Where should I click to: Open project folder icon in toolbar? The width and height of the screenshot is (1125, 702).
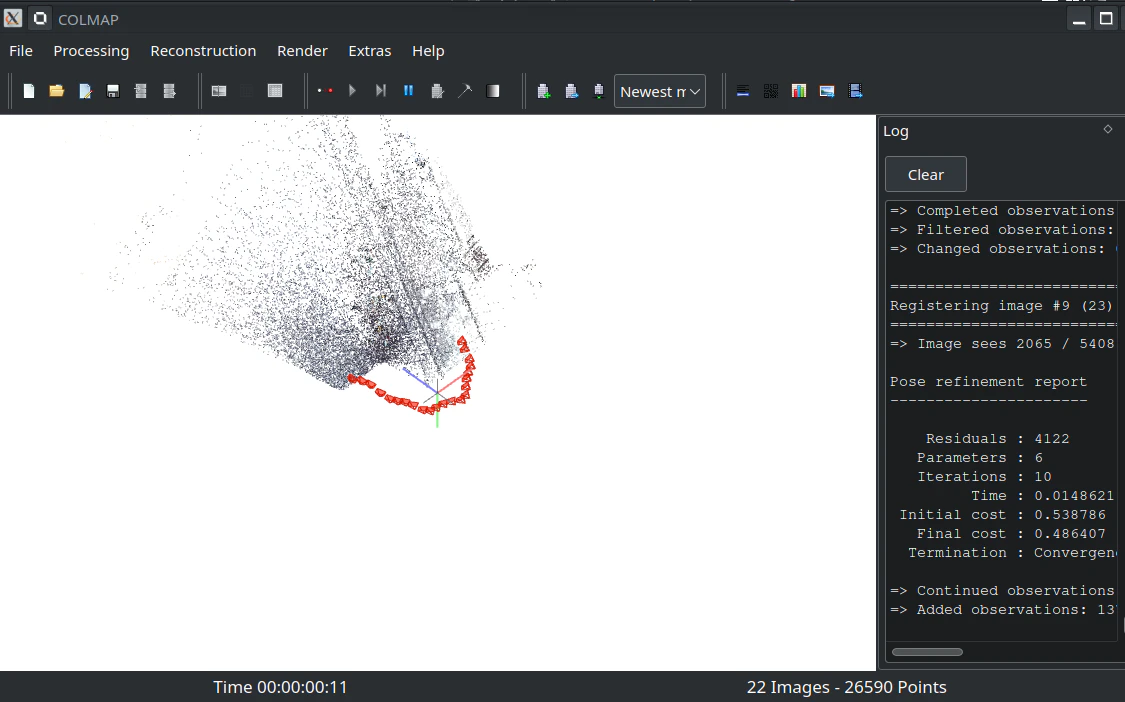pyautogui.click(x=57, y=91)
